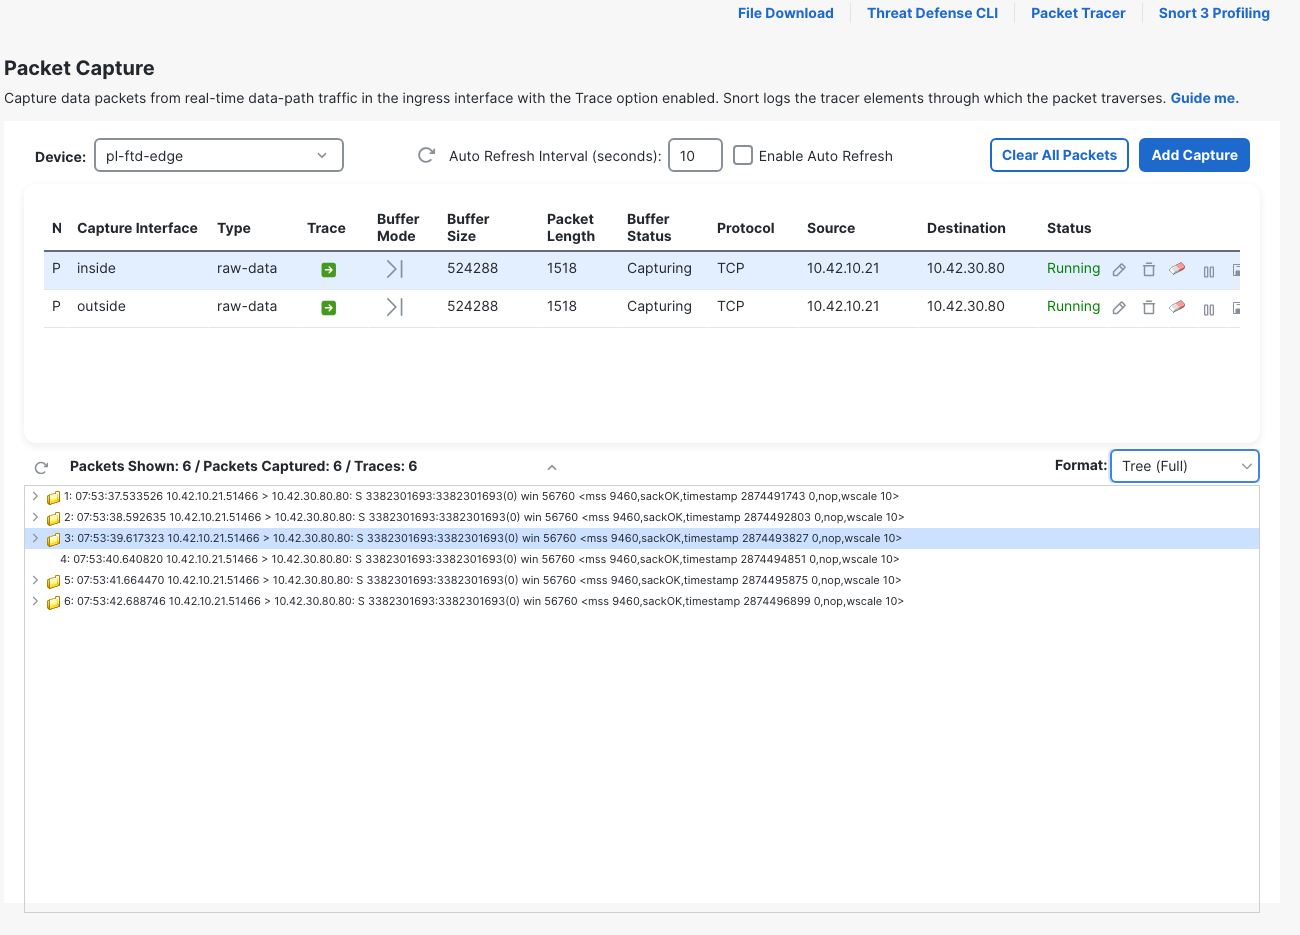Enable the Auto Refresh checkbox
The width and height of the screenshot is (1300, 935).
[x=743, y=155]
